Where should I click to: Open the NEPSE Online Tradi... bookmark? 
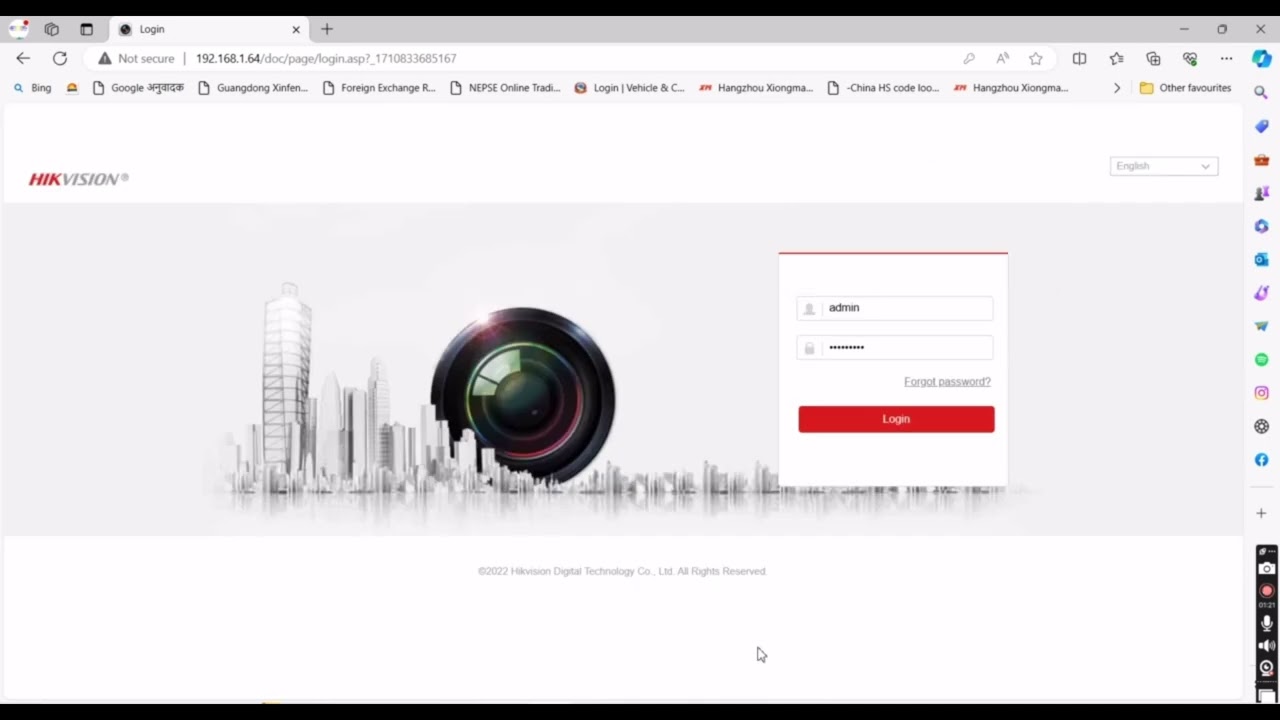click(x=505, y=88)
